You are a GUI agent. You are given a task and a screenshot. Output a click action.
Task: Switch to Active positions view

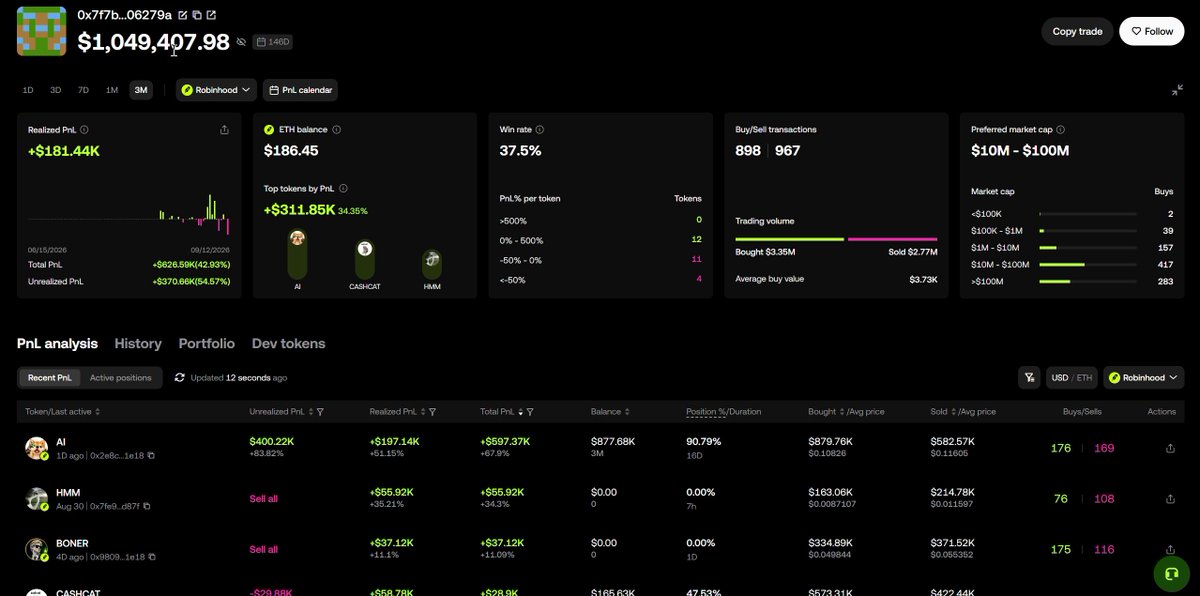point(121,378)
